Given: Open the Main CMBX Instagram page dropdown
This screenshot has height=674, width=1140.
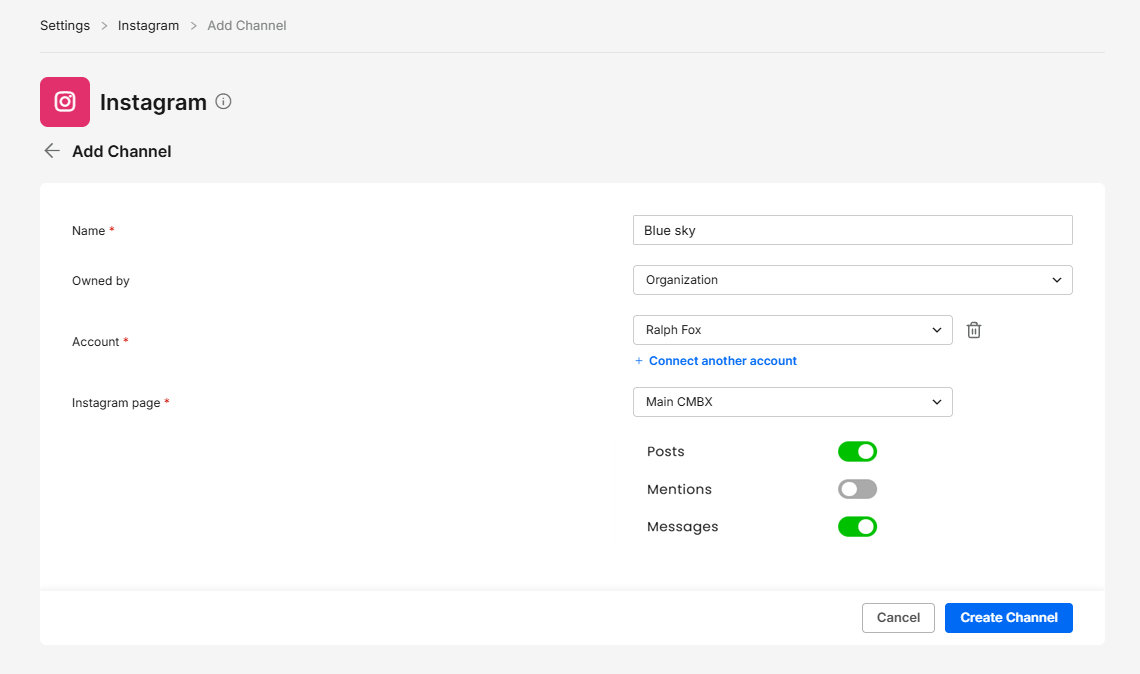Looking at the screenshot, I should [x=792, y=402].
